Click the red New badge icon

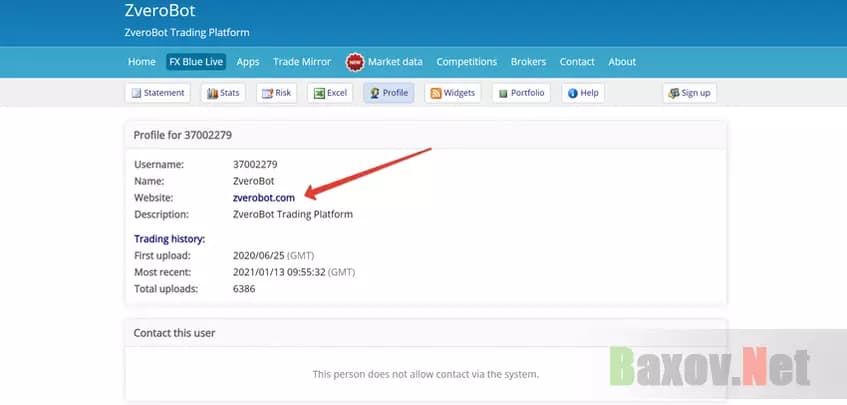pos(355,62)
